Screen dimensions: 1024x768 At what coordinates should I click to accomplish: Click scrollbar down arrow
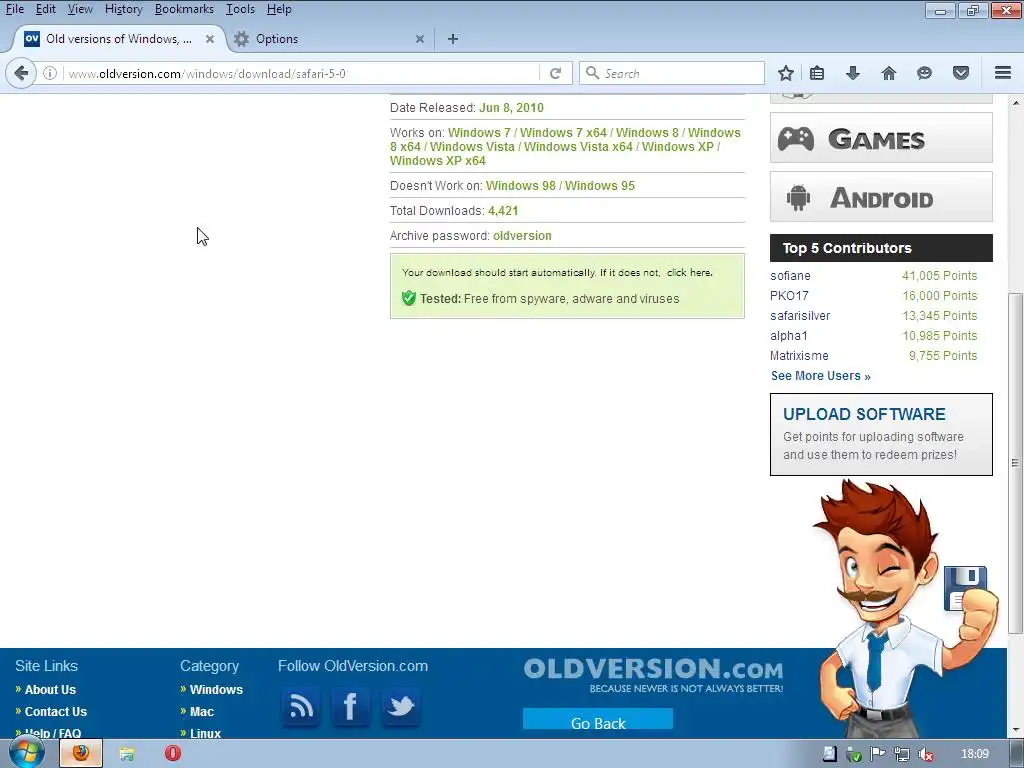click(1015, 729)
